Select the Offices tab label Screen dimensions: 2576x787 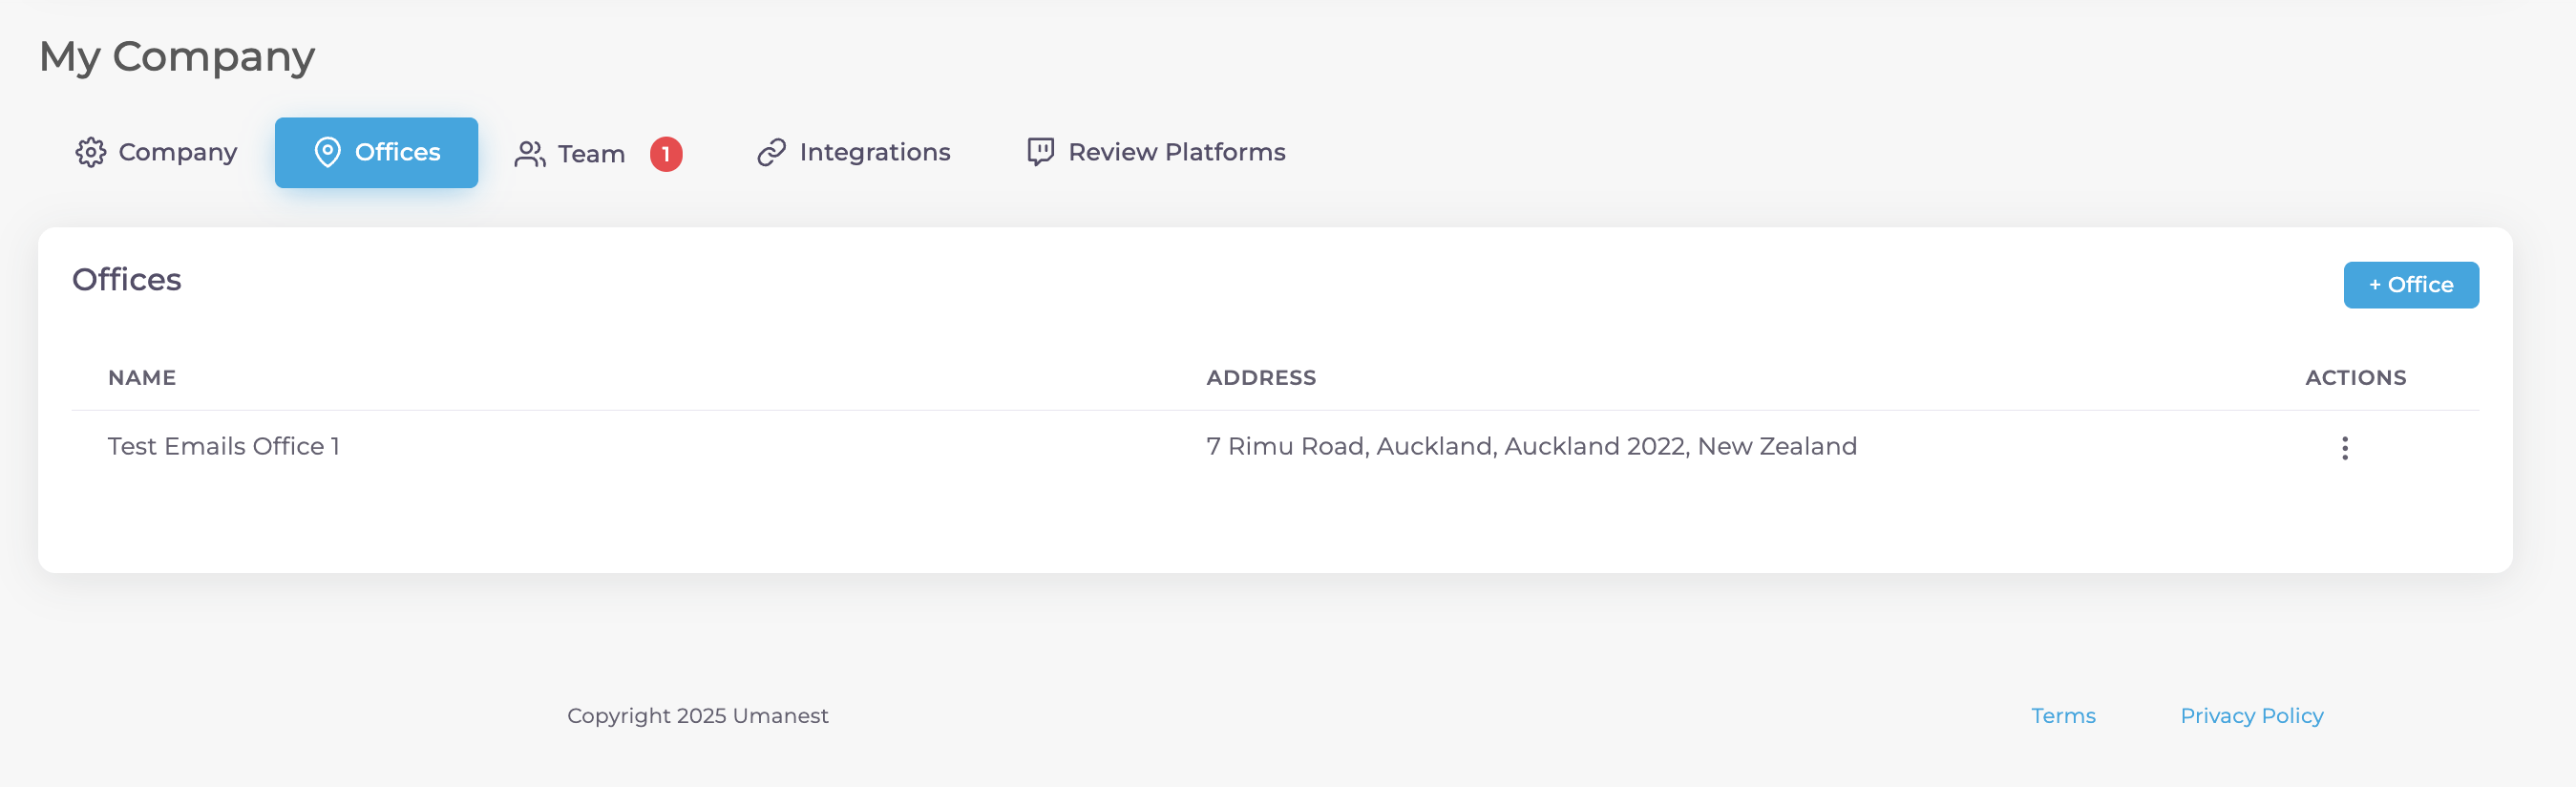click(x=397, y=152)
